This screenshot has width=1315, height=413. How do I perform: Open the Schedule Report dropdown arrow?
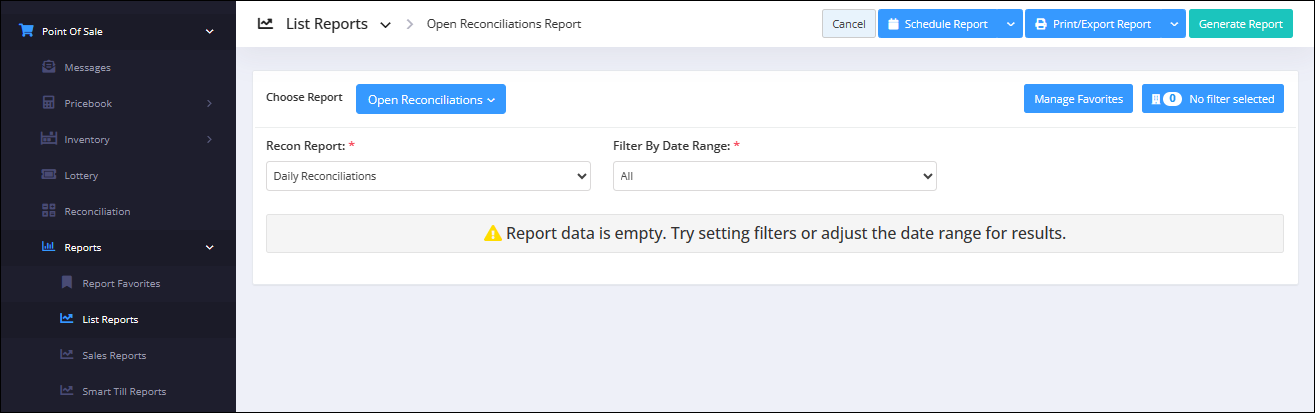pyautogui.click(x=1010, y=24)
